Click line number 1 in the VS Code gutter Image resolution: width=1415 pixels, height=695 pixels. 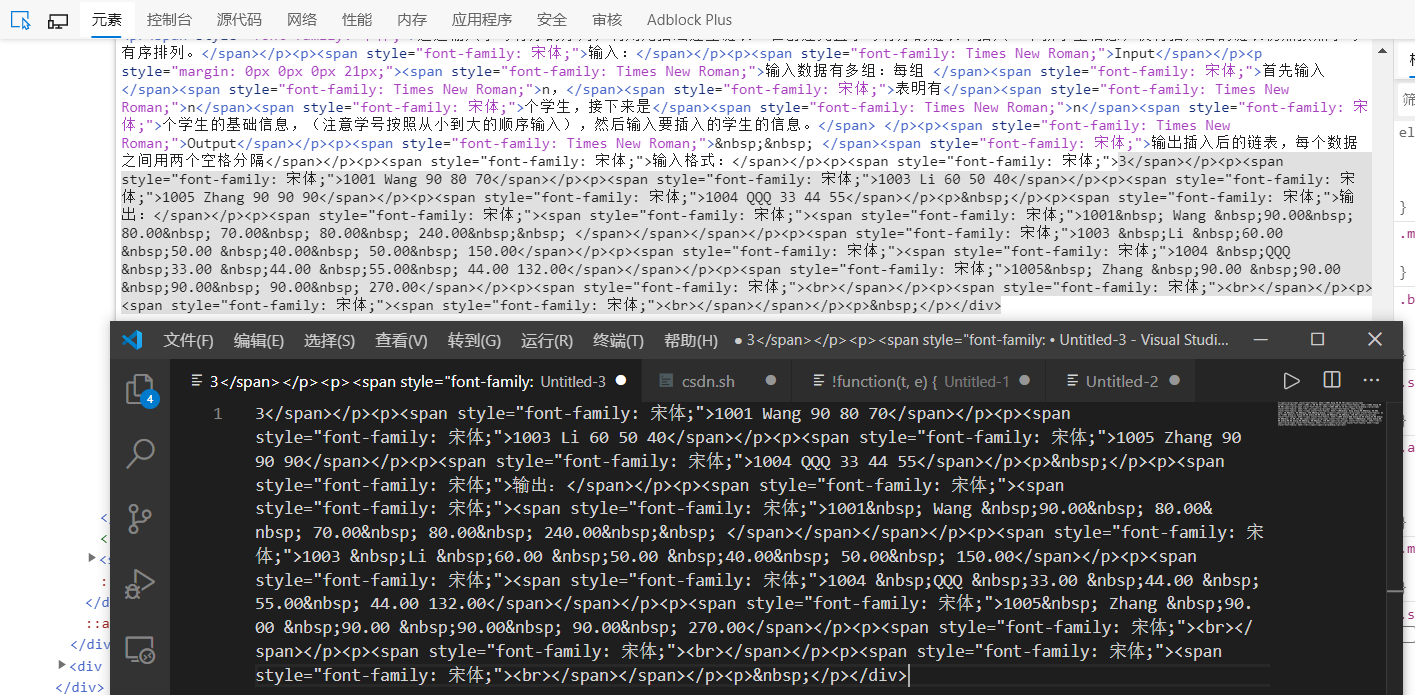[x=218, y=414]
